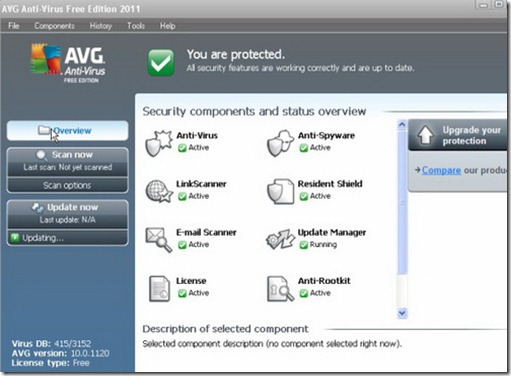Screen dimensions: 511x376
Task: Click the License type: Free text
Action: tap(50, 363)
